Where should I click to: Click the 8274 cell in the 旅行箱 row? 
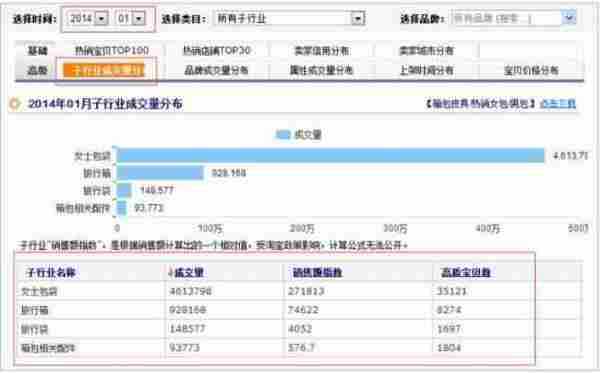[x=449, y=310]
